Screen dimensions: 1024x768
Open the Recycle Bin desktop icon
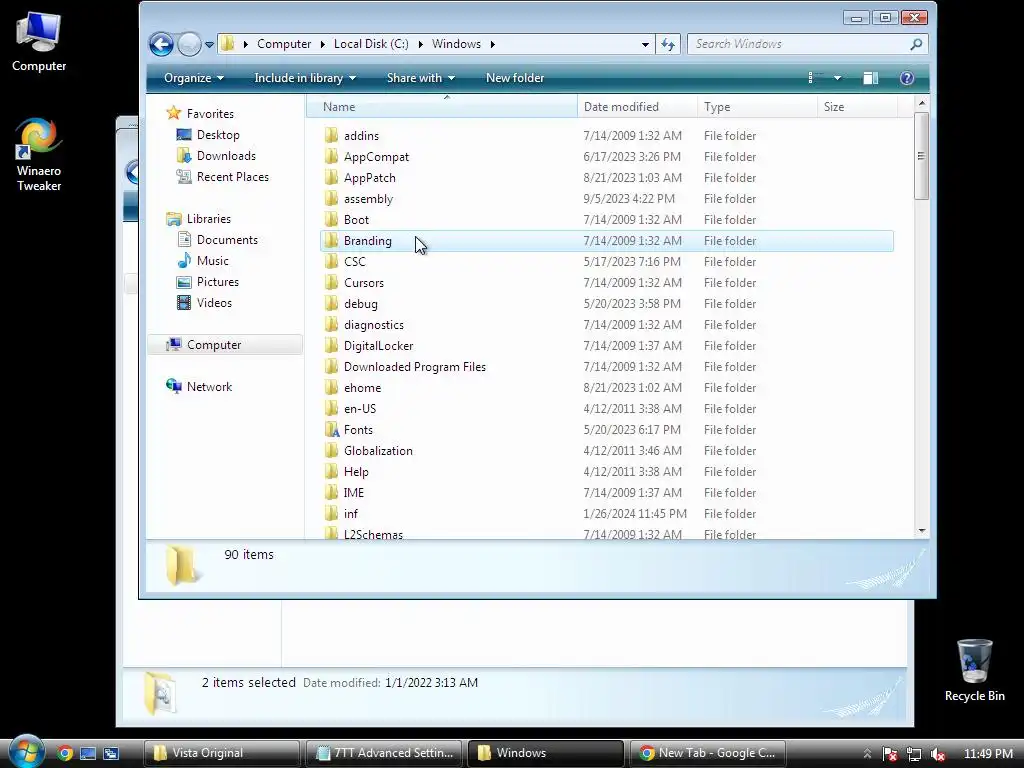pos(974,671)
